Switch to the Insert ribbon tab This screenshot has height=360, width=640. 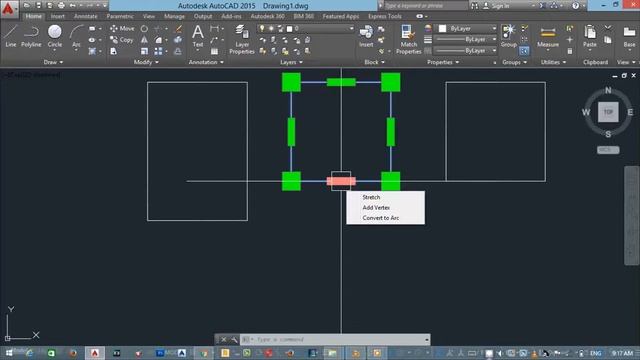[58, 16]
